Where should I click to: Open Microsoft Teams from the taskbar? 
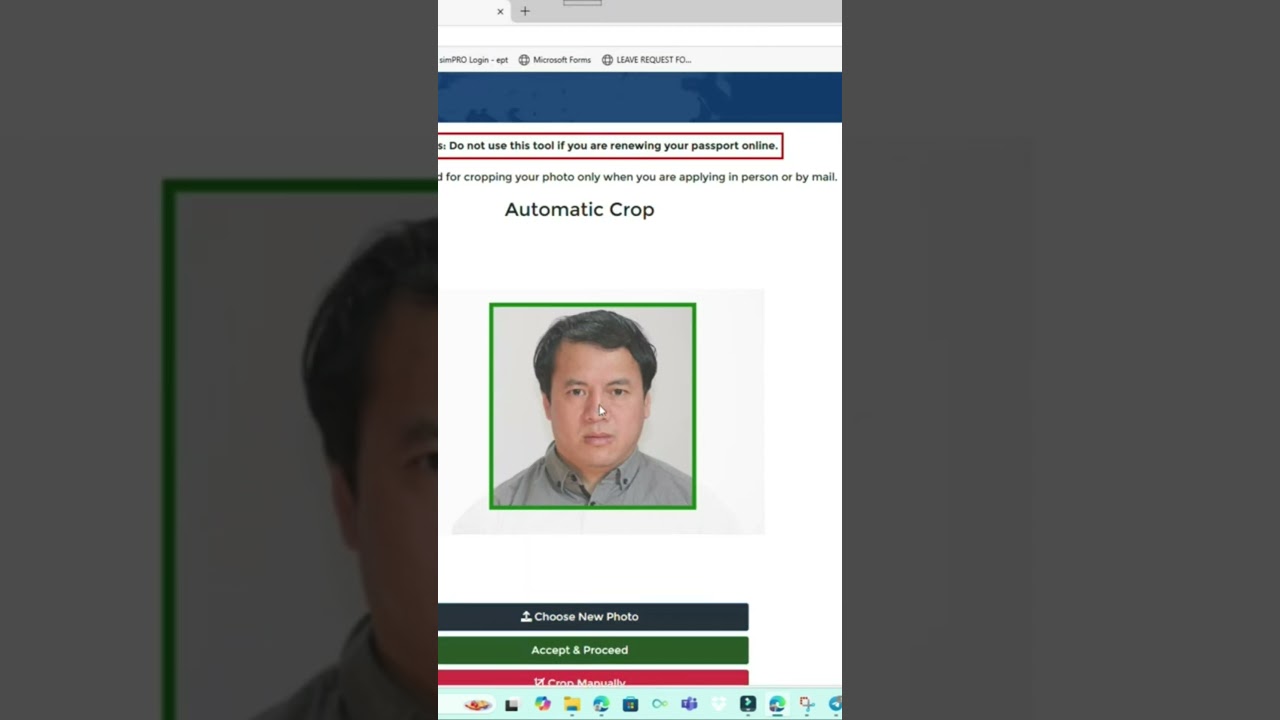click(x=689, y=704)
